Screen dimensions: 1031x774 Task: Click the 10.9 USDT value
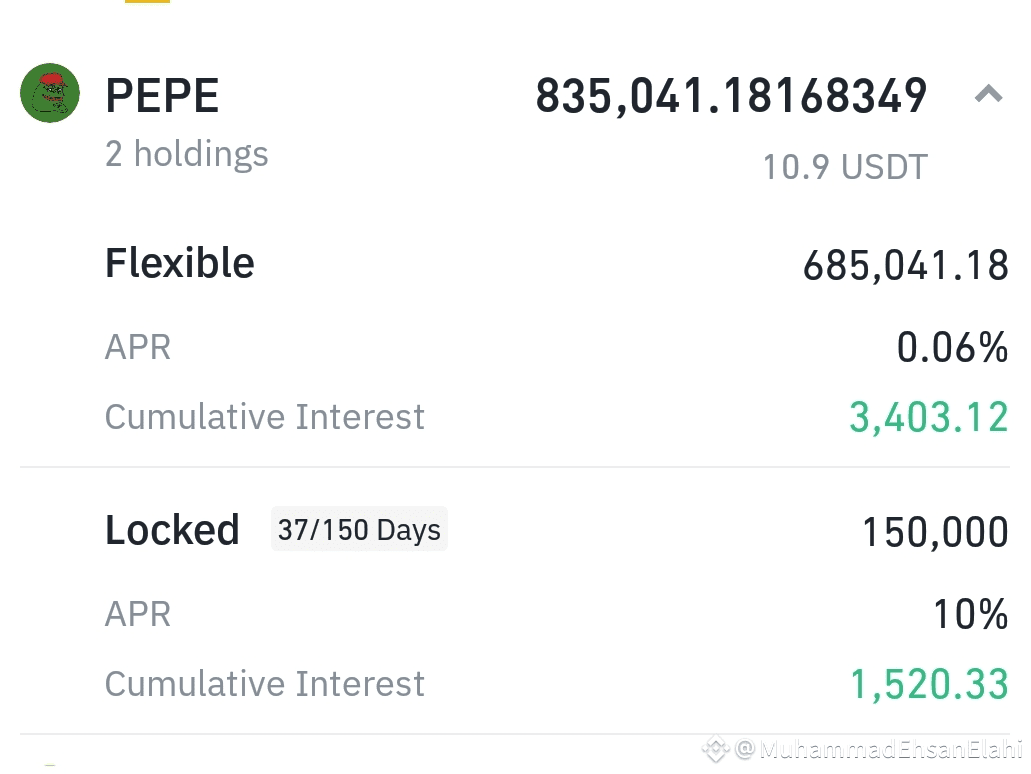pyautogui.click(x=845, y=166)
